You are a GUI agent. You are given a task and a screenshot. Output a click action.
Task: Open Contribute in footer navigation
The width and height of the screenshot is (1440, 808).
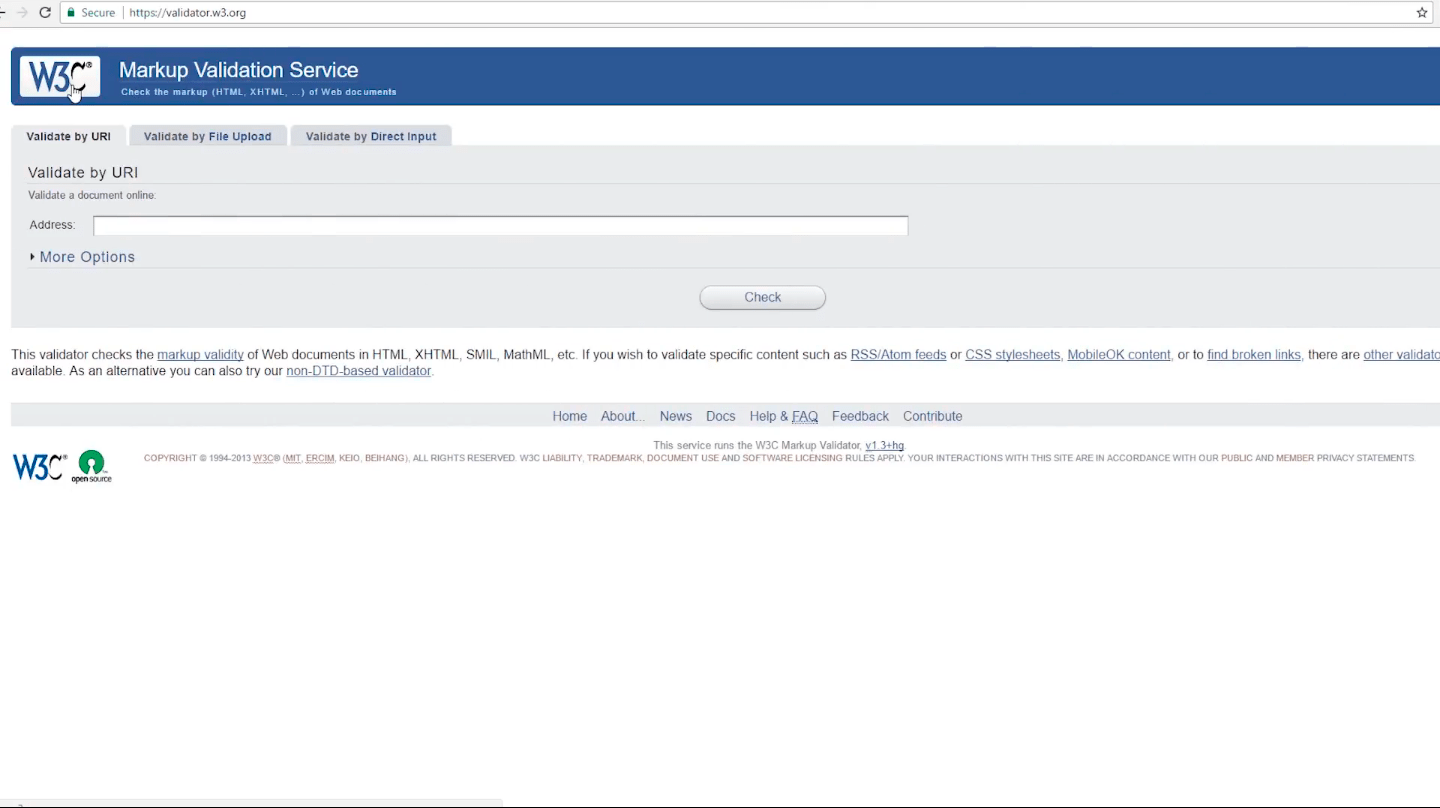[932, 416]
